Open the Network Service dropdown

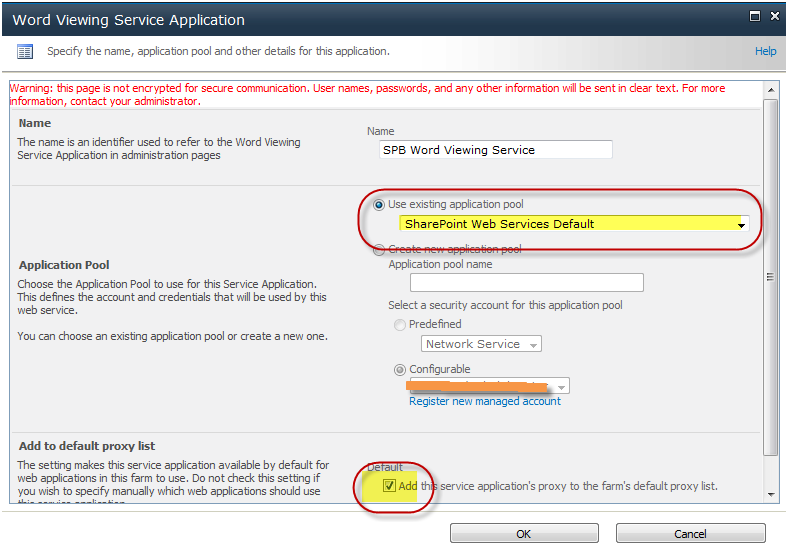[481, 344]
